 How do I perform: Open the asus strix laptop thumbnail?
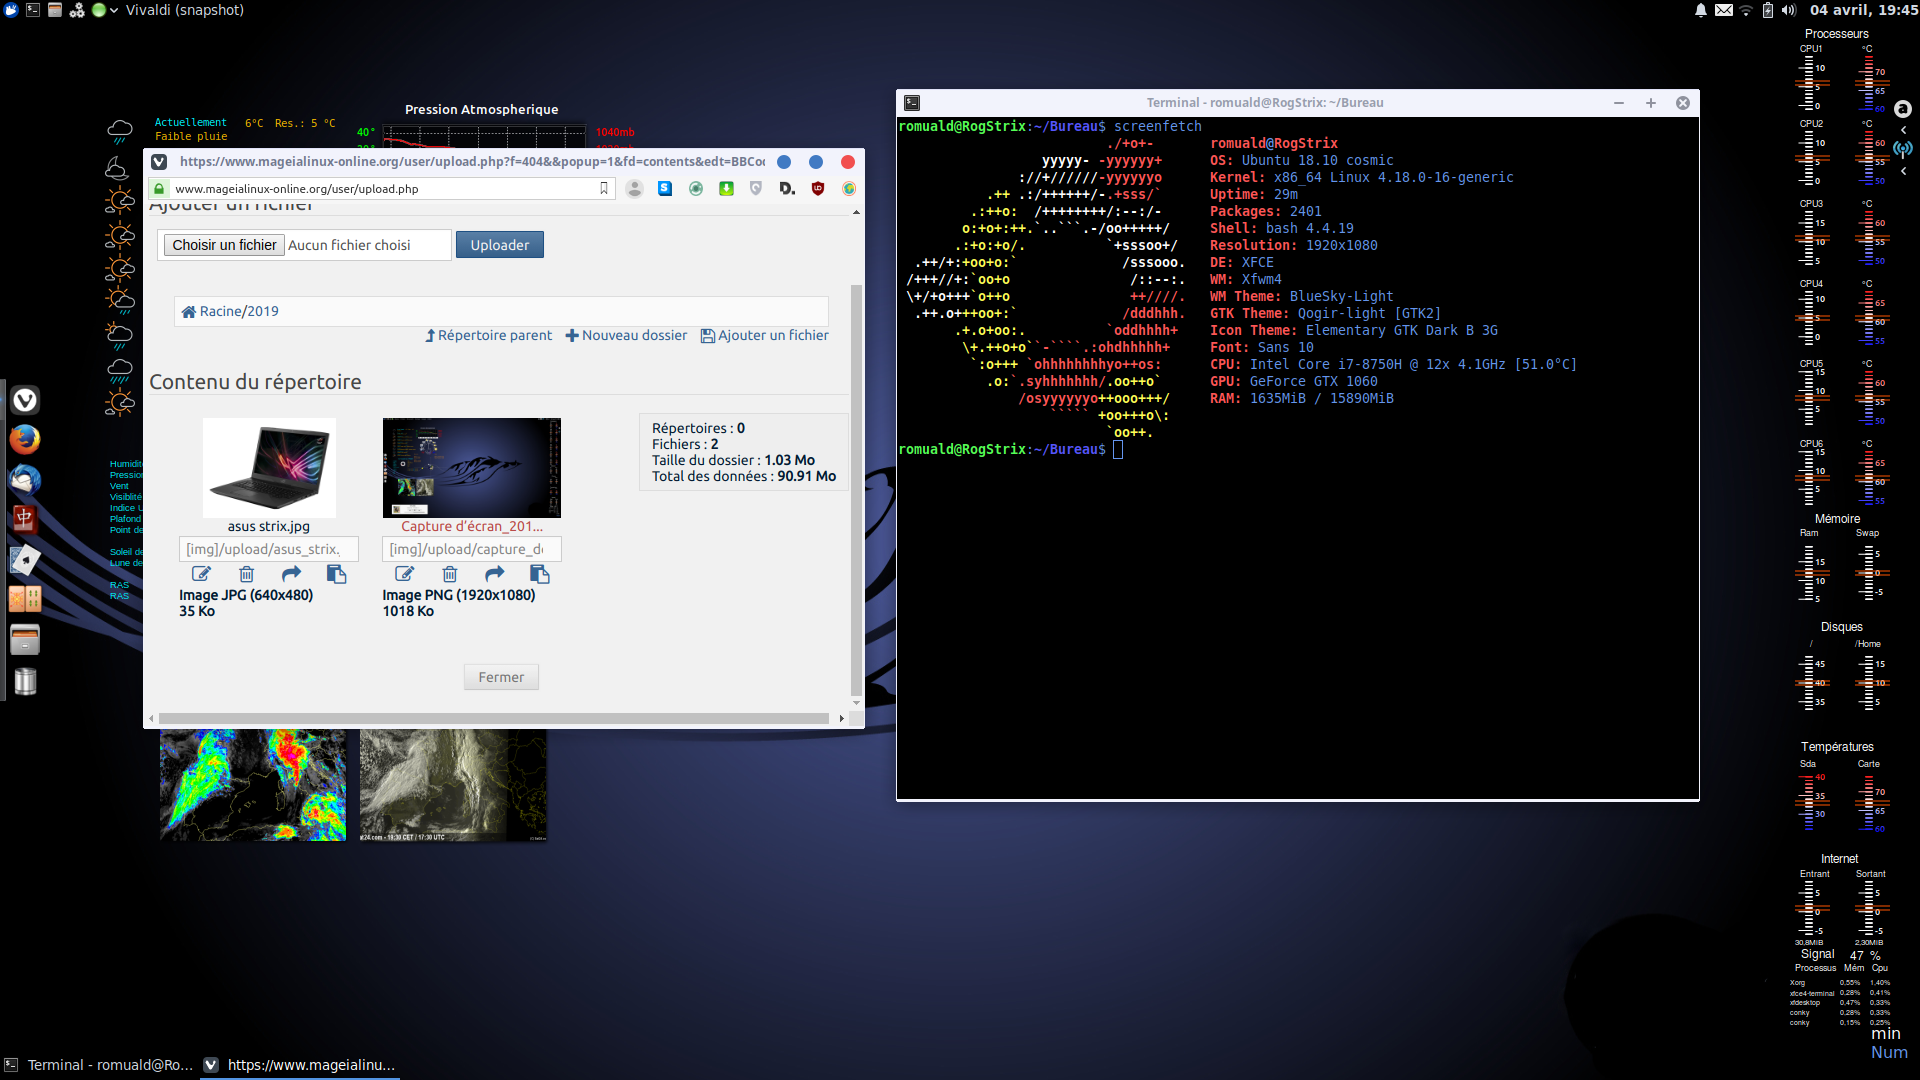(x=269, y=468)
